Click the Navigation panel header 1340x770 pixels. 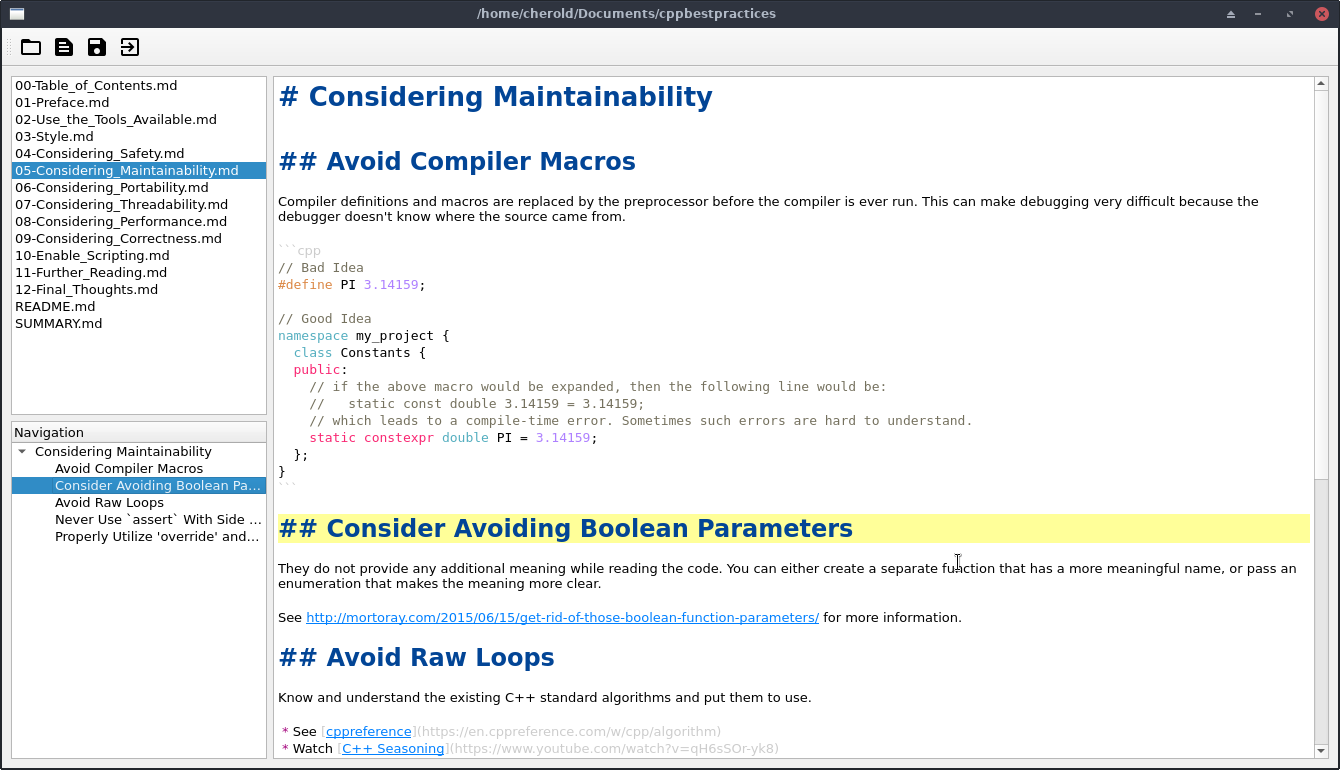(x=139, y=433)
